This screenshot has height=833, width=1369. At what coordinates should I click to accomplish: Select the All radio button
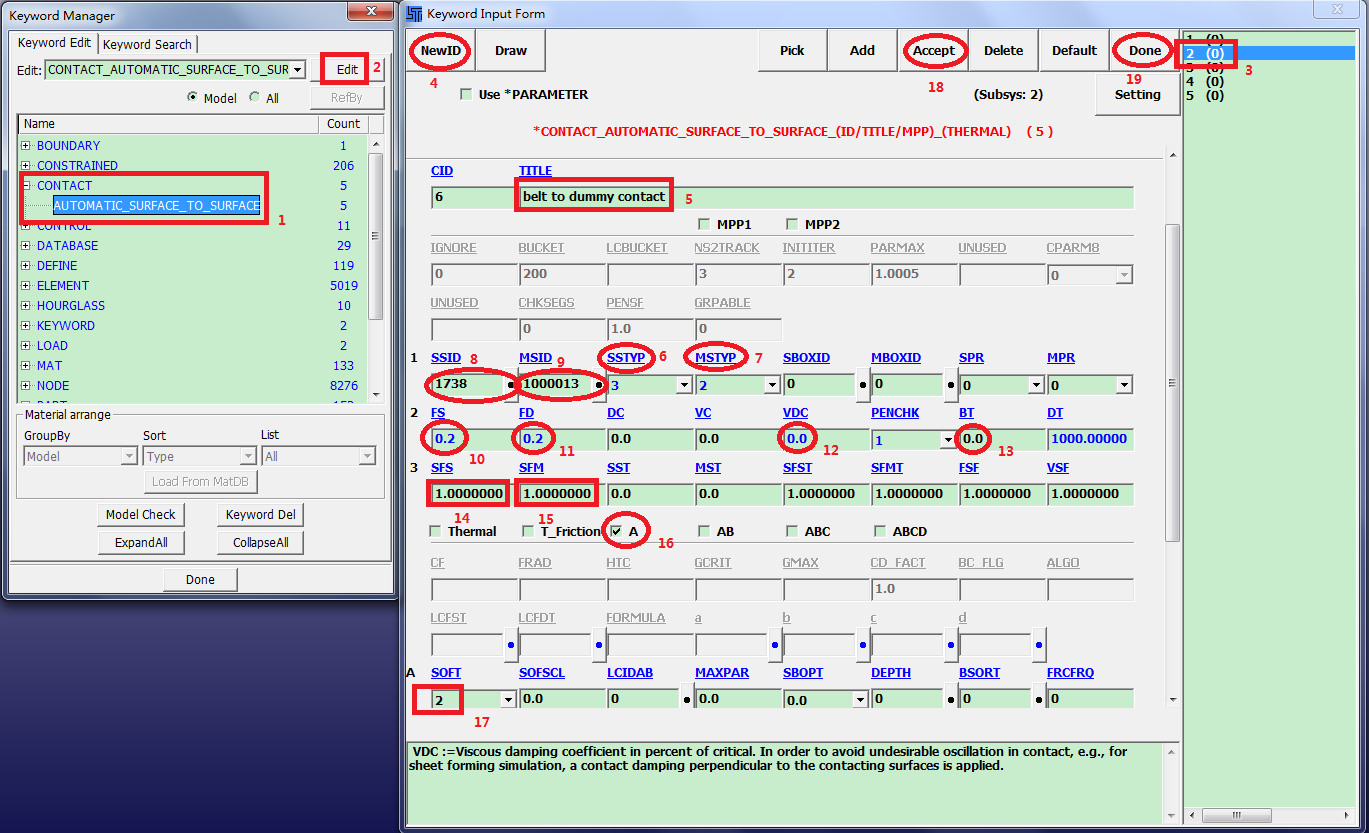254,98
